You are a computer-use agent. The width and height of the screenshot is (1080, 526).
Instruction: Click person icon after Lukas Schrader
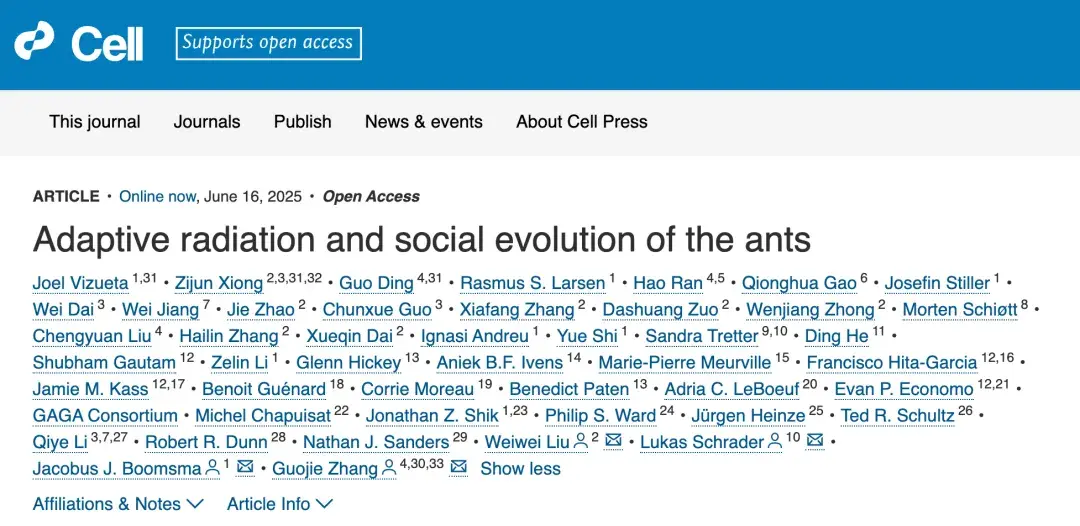[x=775, y=441]
